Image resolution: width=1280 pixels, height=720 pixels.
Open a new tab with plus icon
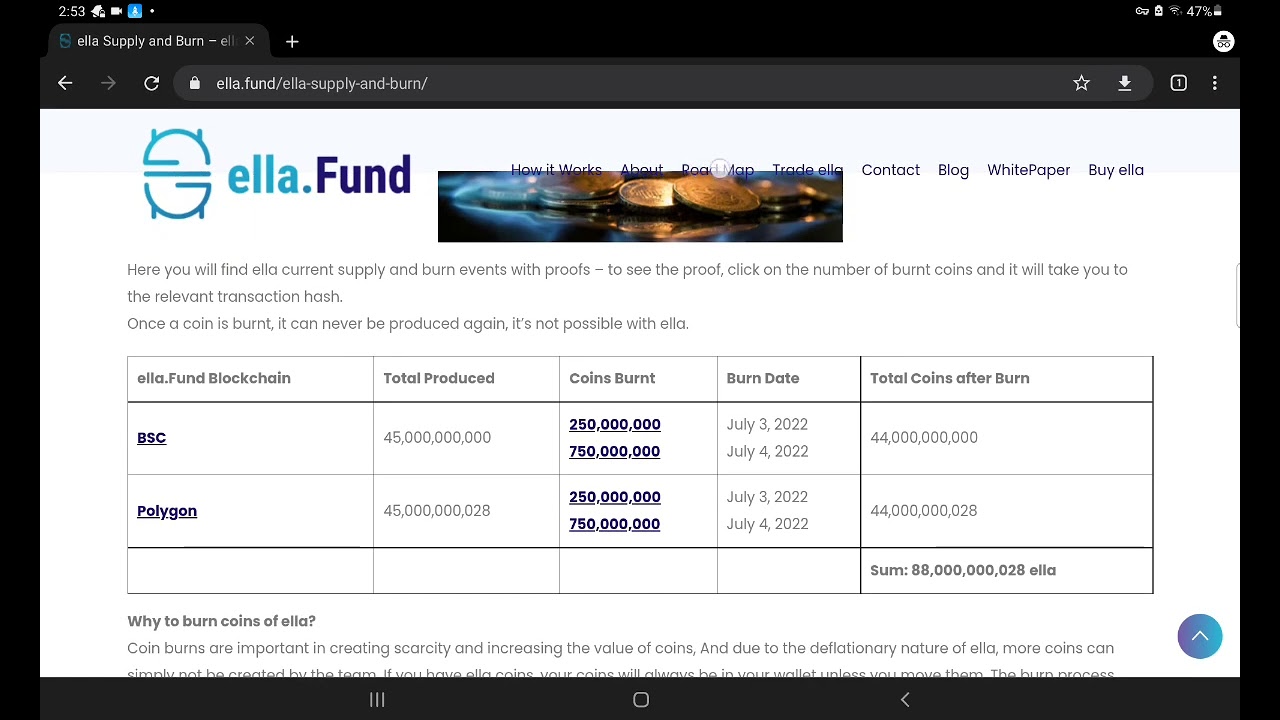pos(292,41)
